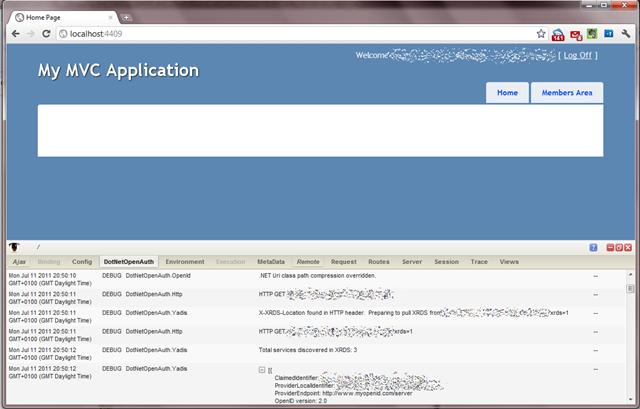Open the Members Area navigation tab
This screenshot has height=409, width=640.
tap(566, 92)
